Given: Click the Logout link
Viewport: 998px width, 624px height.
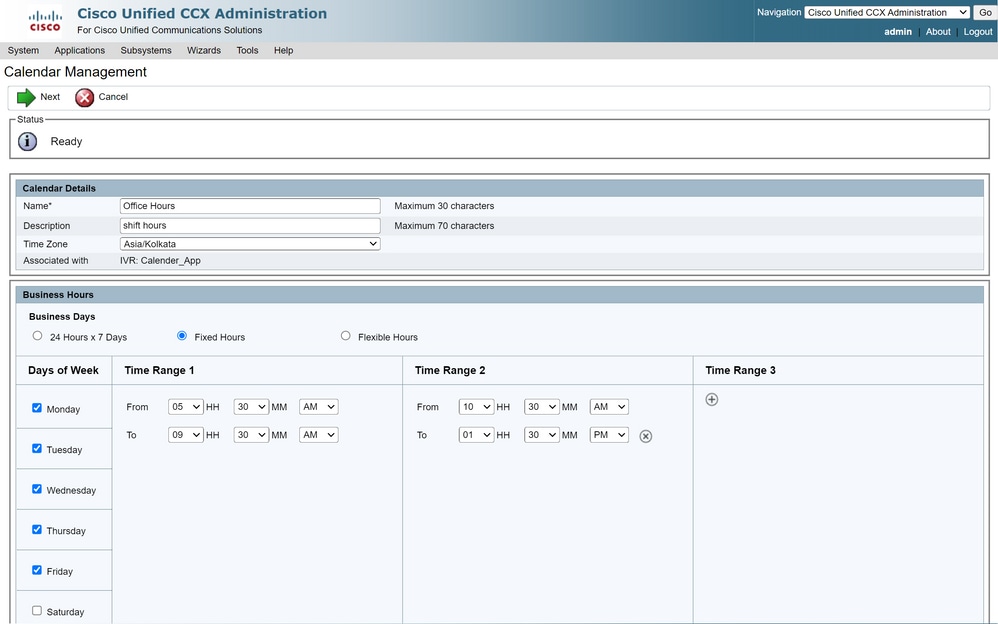Looking at the screenshot, I should (978, 32).
